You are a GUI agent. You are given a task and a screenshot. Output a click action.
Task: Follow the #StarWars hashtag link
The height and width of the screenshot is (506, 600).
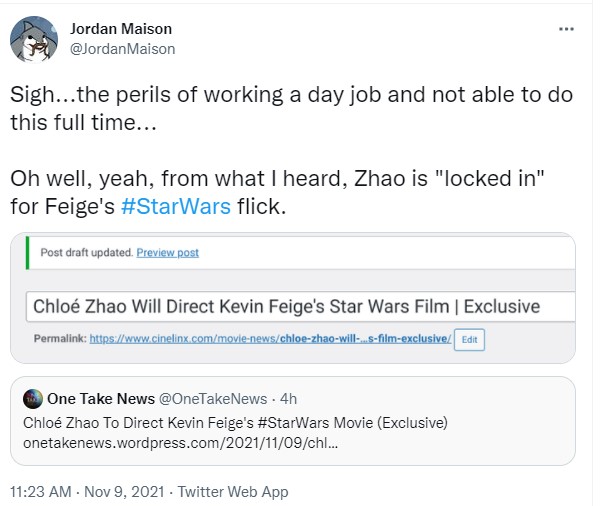click(x=176, y=206)
